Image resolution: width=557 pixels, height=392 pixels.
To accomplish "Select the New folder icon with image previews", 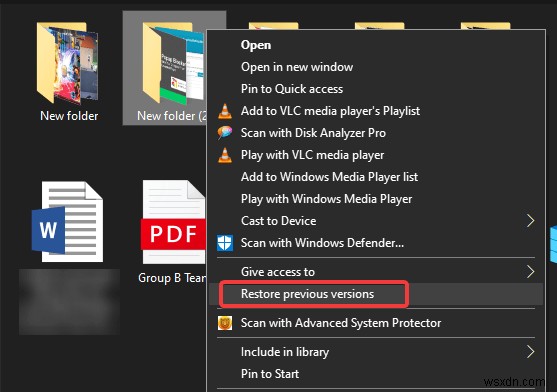I will (67, 63).
